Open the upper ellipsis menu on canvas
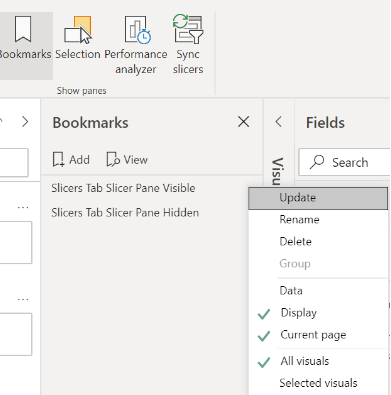391x395 pixels. [23, 208]
